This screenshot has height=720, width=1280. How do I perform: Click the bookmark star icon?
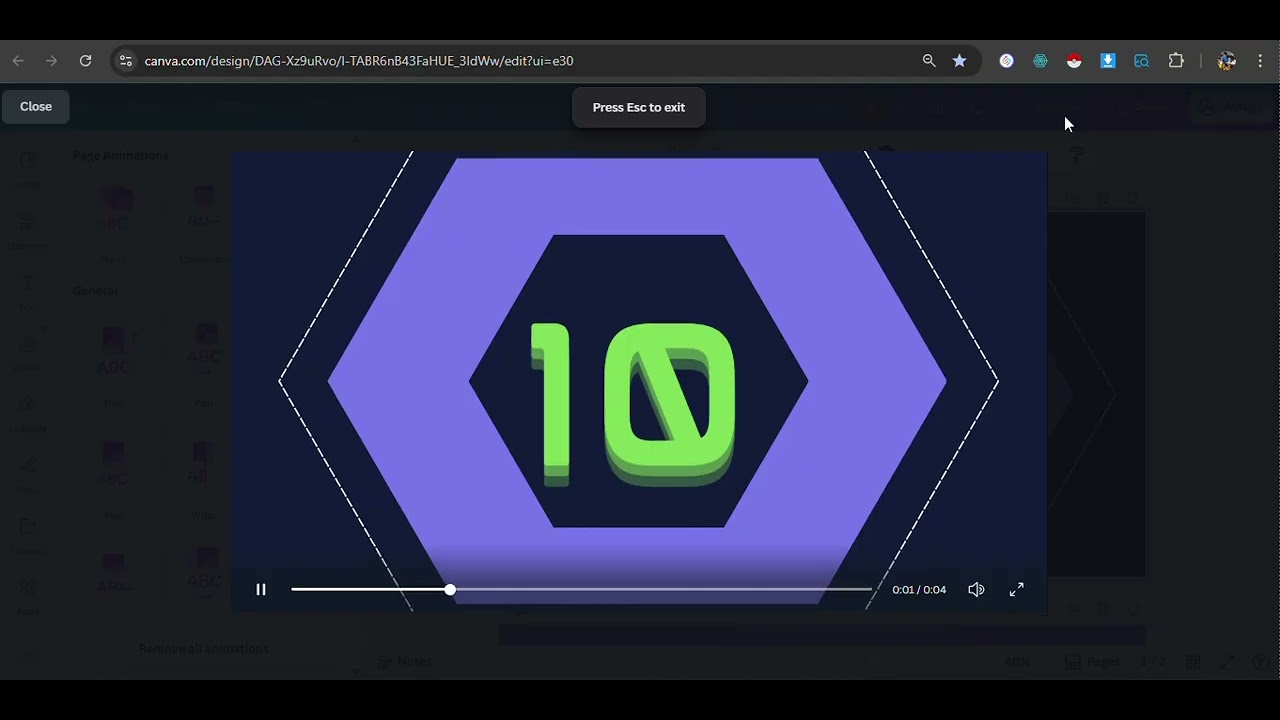[x=959, y=61]
